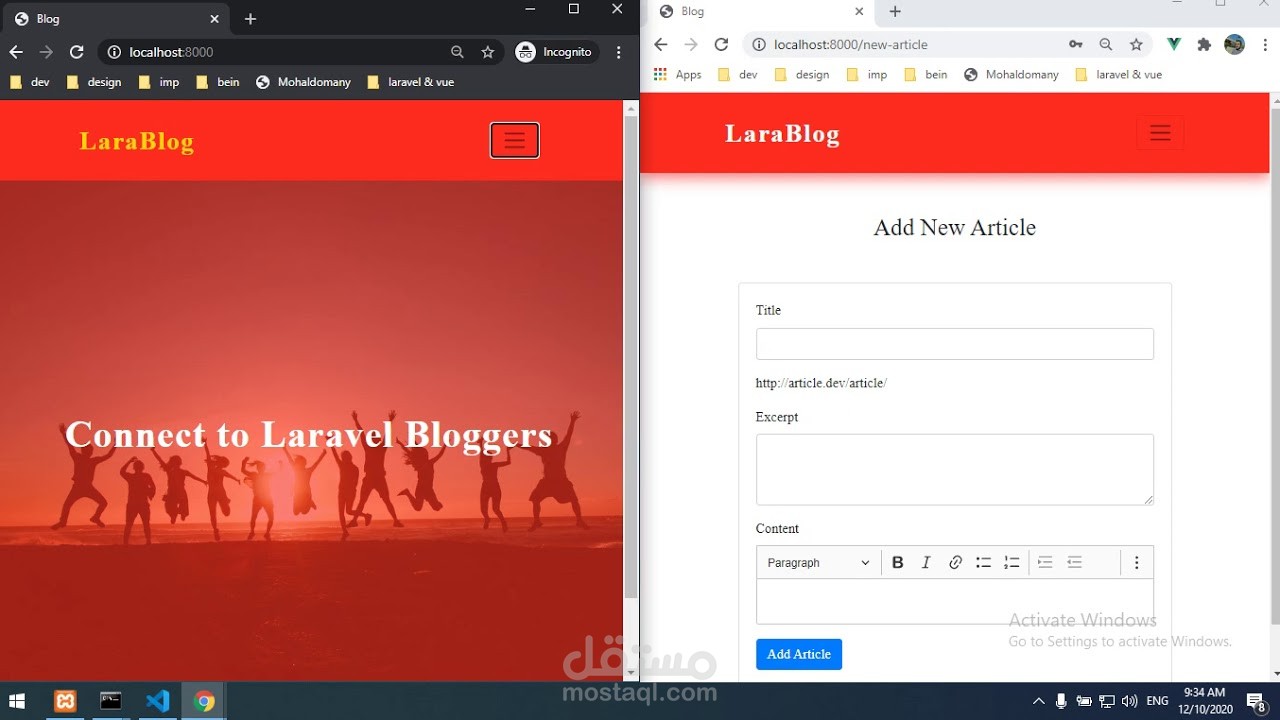Insert a hyperlink using the link icon
Screen dimensions: 1280x720
tap(955, 562)
